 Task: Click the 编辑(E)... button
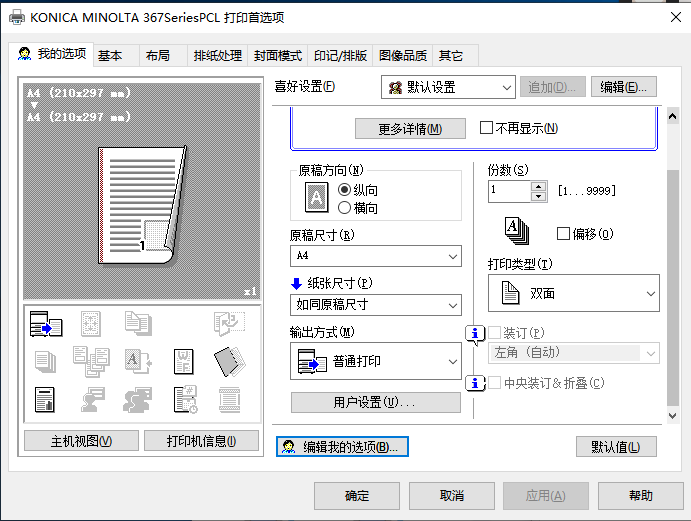[624, 87]
